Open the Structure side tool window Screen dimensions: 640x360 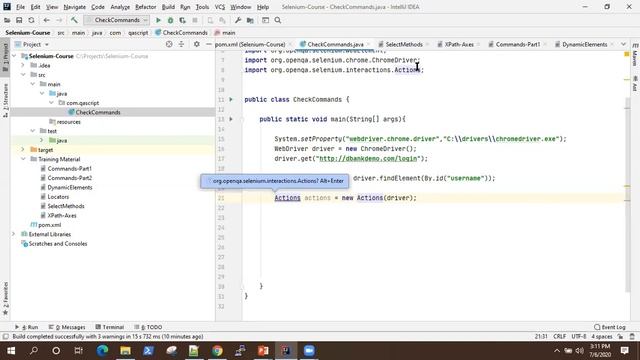point(5,100)
